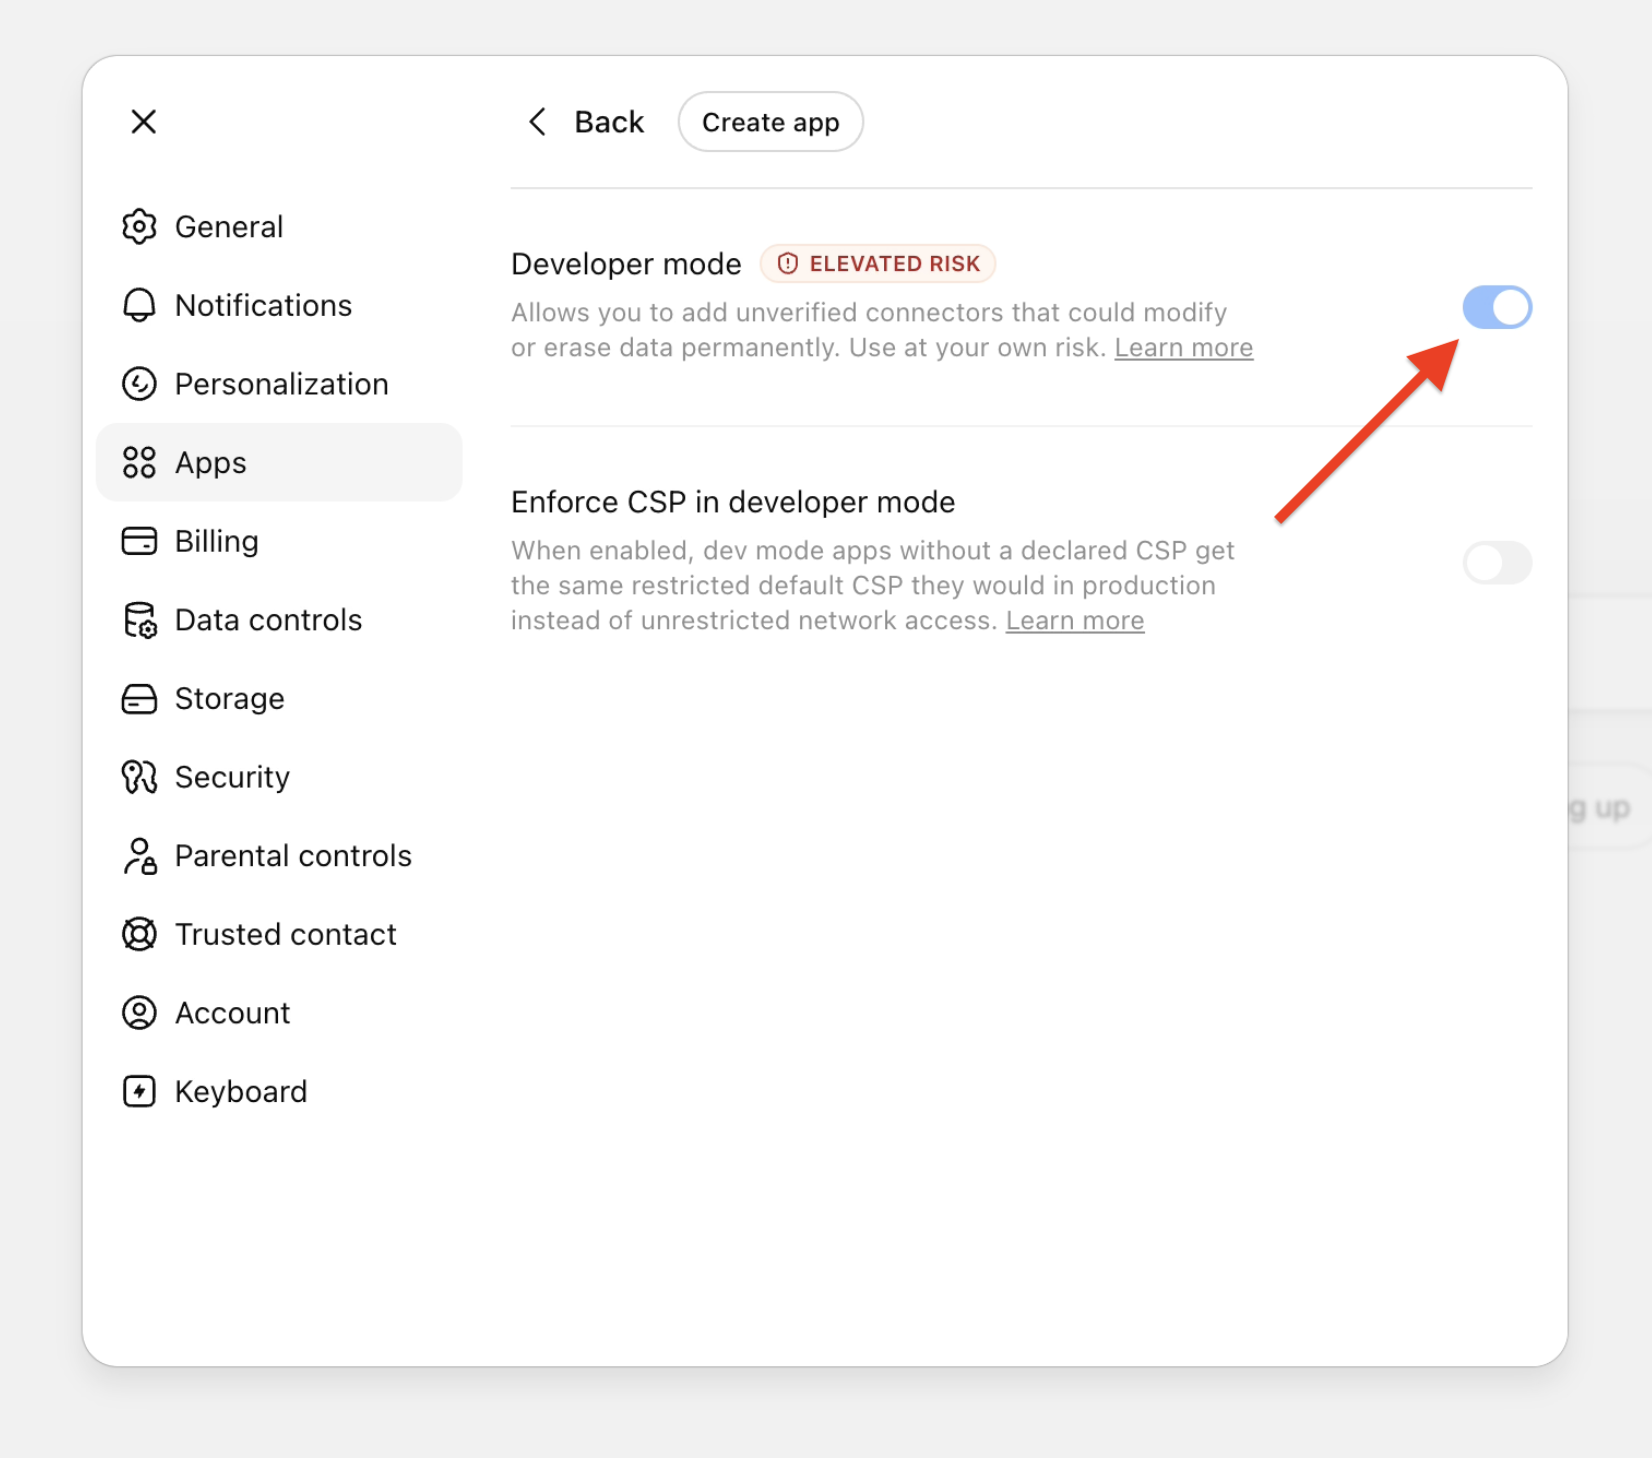Select Apps label in the sidebar
Screen dimensions: 1652x1458
click(211, 464)
